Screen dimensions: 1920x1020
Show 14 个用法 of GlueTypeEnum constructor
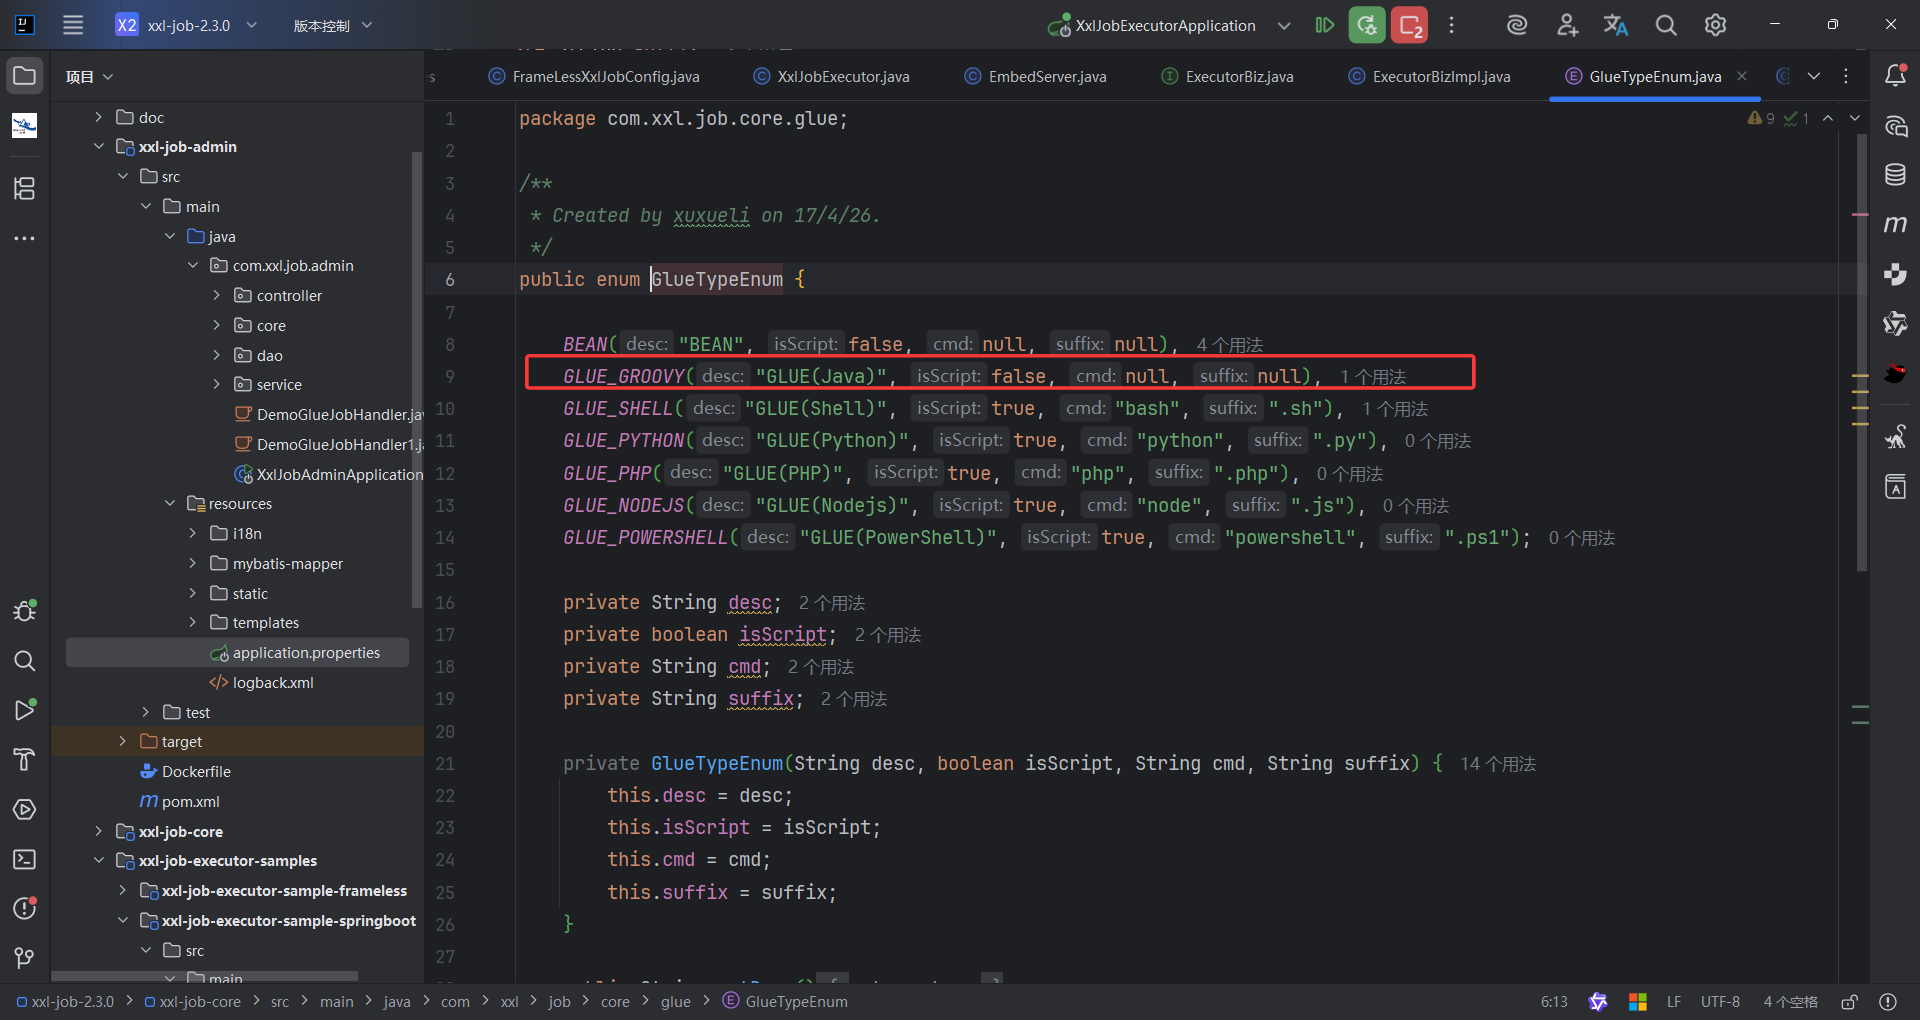pos(1498,764)
